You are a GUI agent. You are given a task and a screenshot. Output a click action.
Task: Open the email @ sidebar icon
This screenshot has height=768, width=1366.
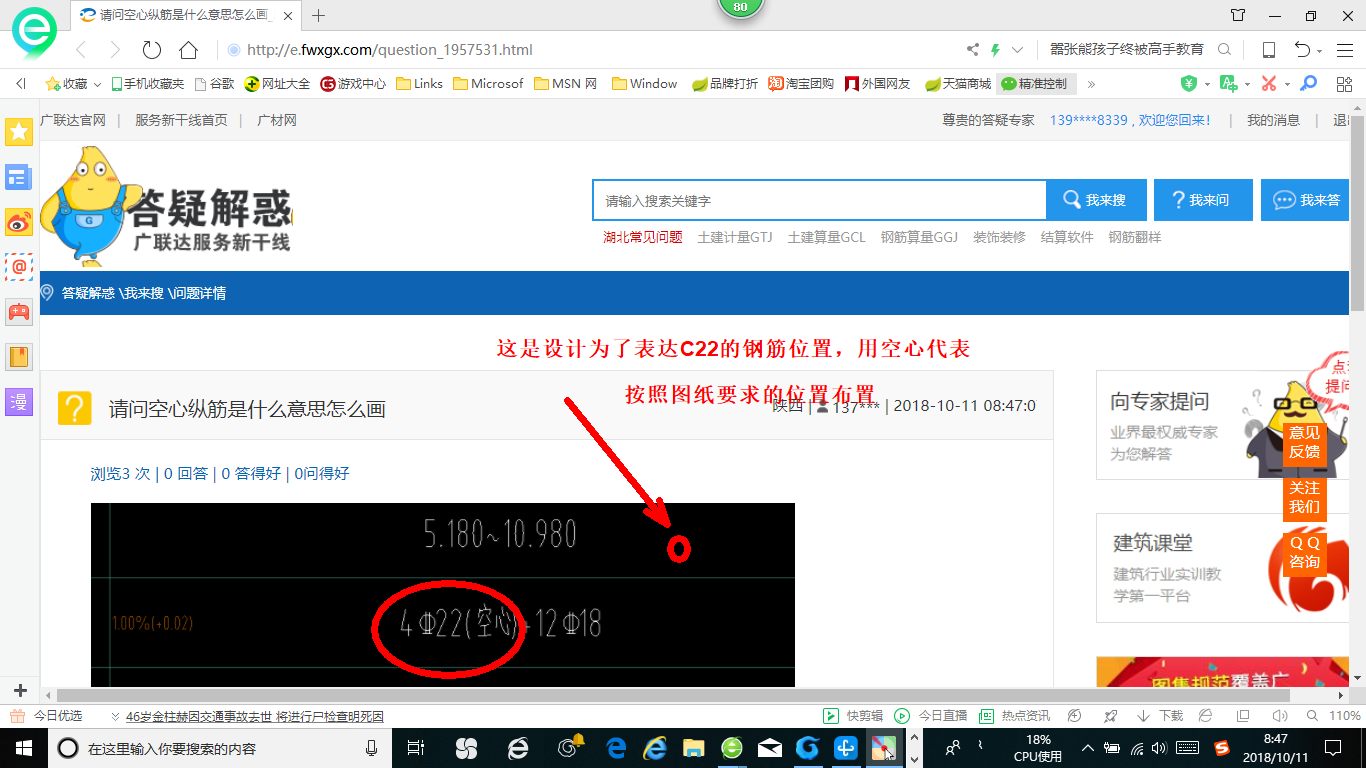(19, 267)
